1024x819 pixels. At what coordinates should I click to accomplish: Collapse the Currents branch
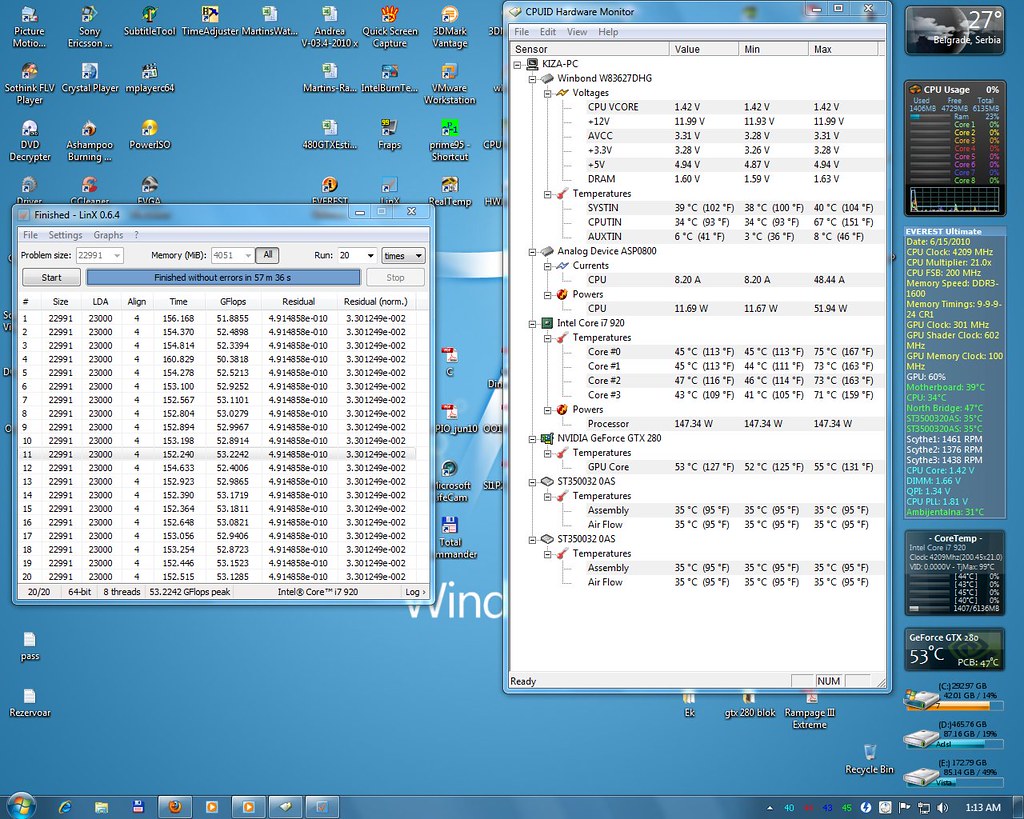tap(548, 266)
